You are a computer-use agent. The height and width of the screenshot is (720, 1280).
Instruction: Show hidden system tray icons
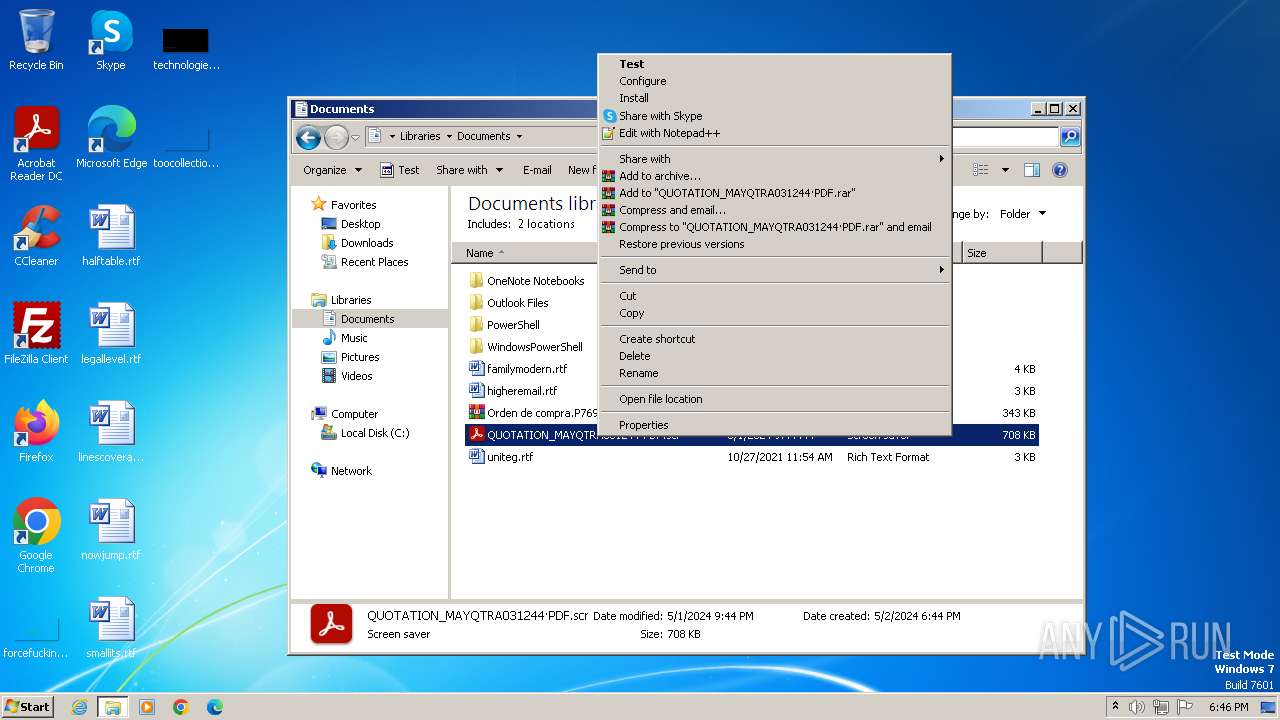click(1115, 707)
